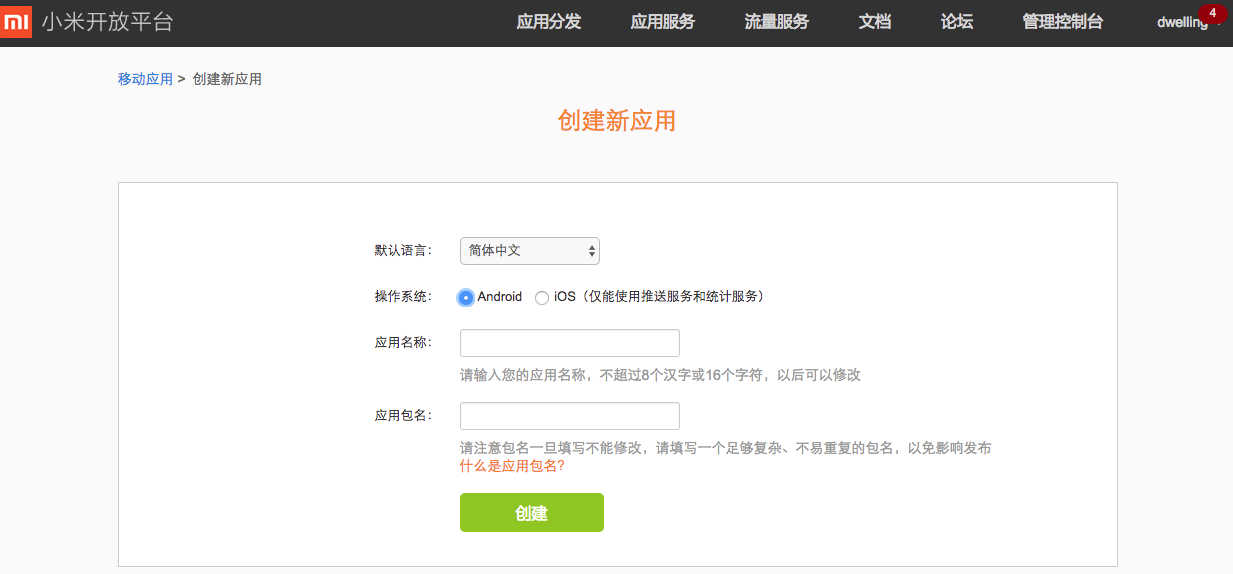Select the Android operating system radio button
The width and height of the screenshot is (1233, 574).
tap(466, 297)
